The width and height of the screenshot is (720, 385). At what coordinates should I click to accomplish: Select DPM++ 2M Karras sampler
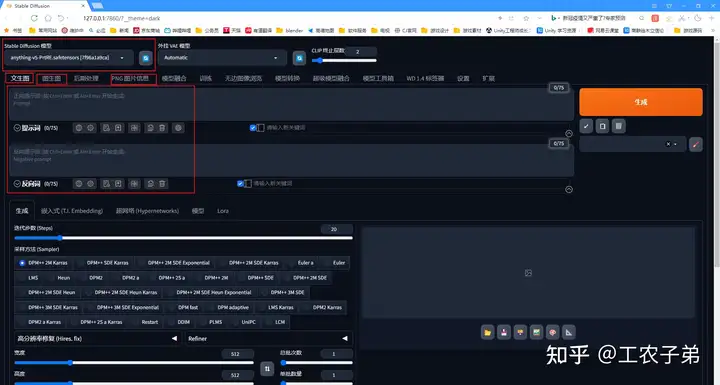pos(44,263)
